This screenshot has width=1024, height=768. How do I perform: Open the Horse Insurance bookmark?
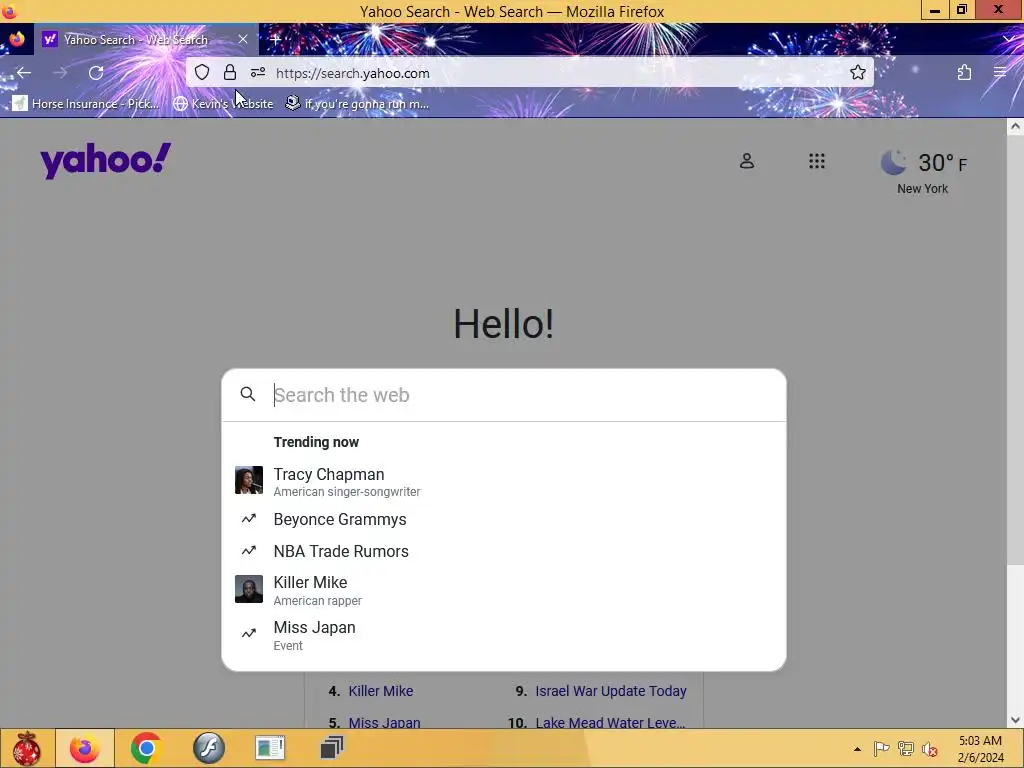pos(86,104)
